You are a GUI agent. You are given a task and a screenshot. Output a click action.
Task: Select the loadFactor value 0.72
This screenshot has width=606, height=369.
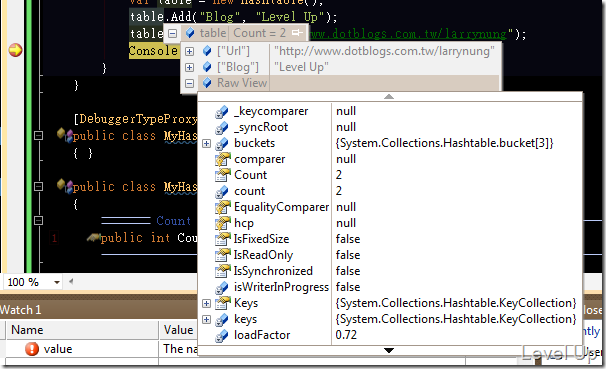click(346, 335)
